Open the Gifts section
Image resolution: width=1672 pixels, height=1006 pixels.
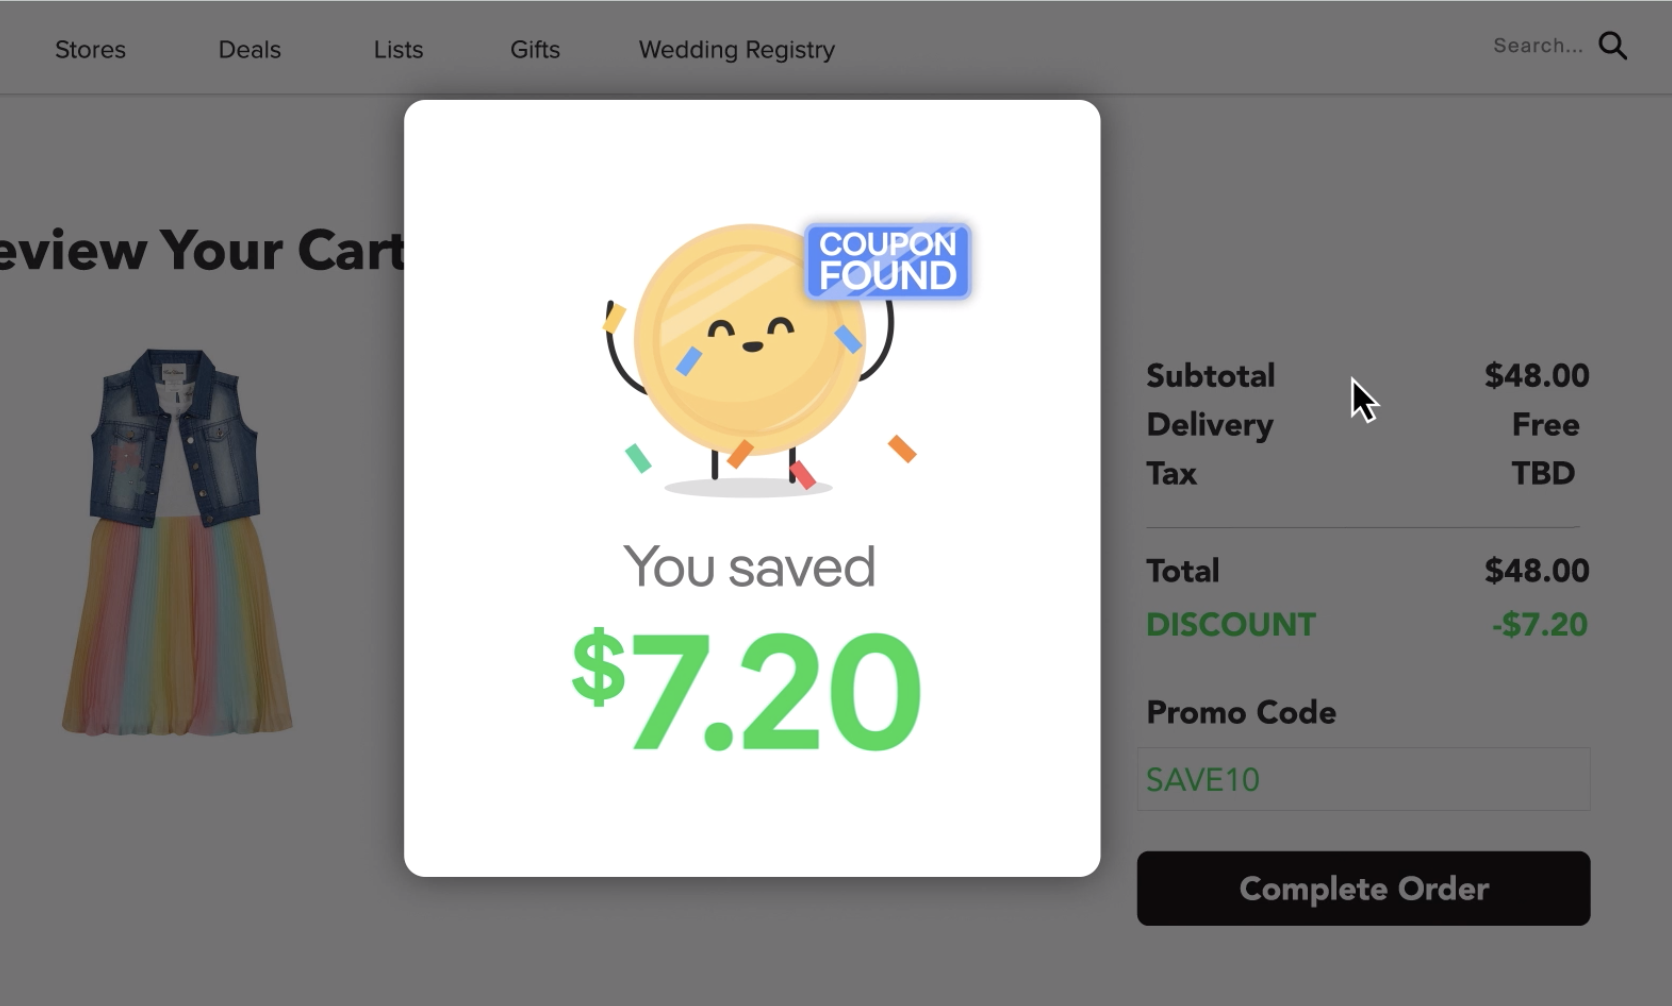tap(535, 49)
